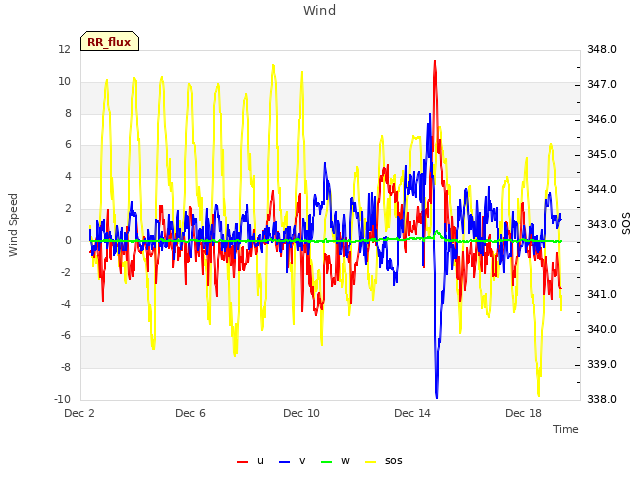Click the 'Dec 6' x-axis tick
The image size is (640, 480).
pos(190,413)
